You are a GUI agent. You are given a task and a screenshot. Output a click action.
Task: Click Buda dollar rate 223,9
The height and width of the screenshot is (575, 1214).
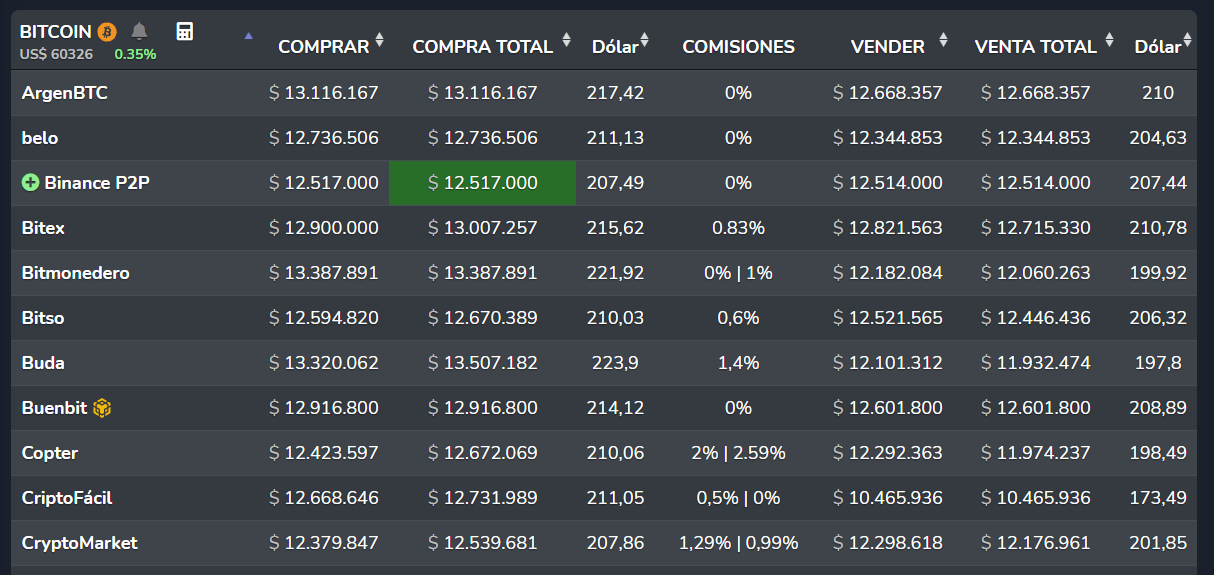pyautogui.click(x=616, y=363)
